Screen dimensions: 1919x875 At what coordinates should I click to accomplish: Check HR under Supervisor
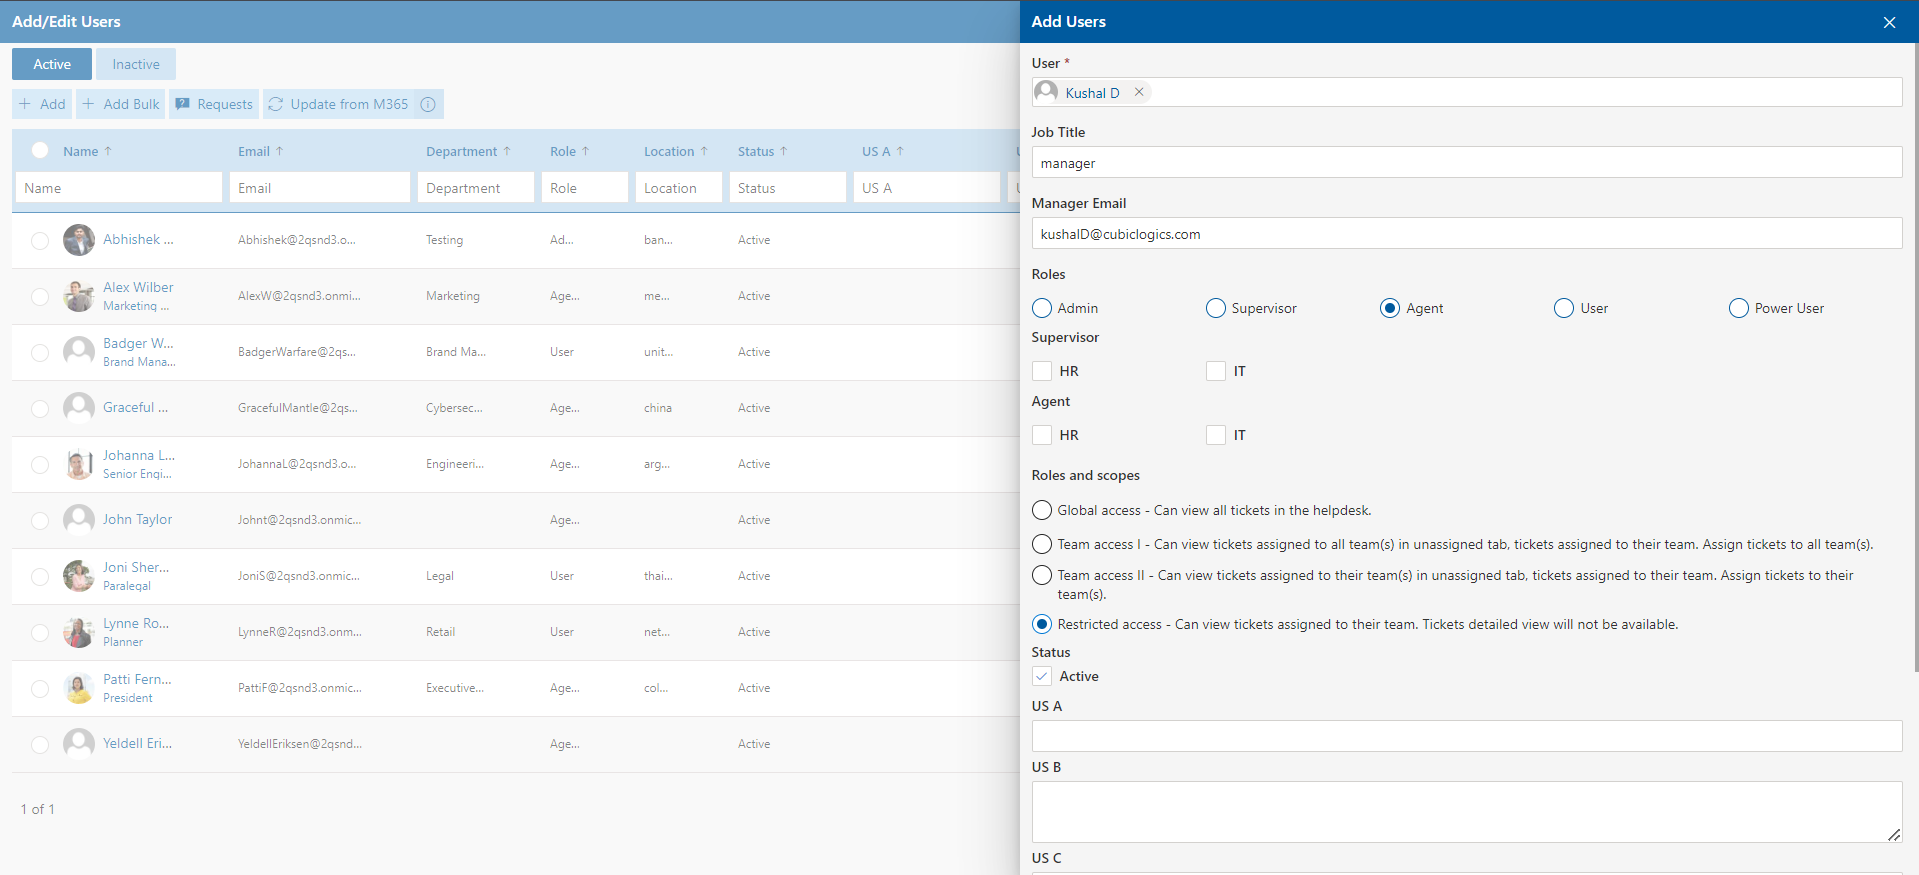[1042, 371]
